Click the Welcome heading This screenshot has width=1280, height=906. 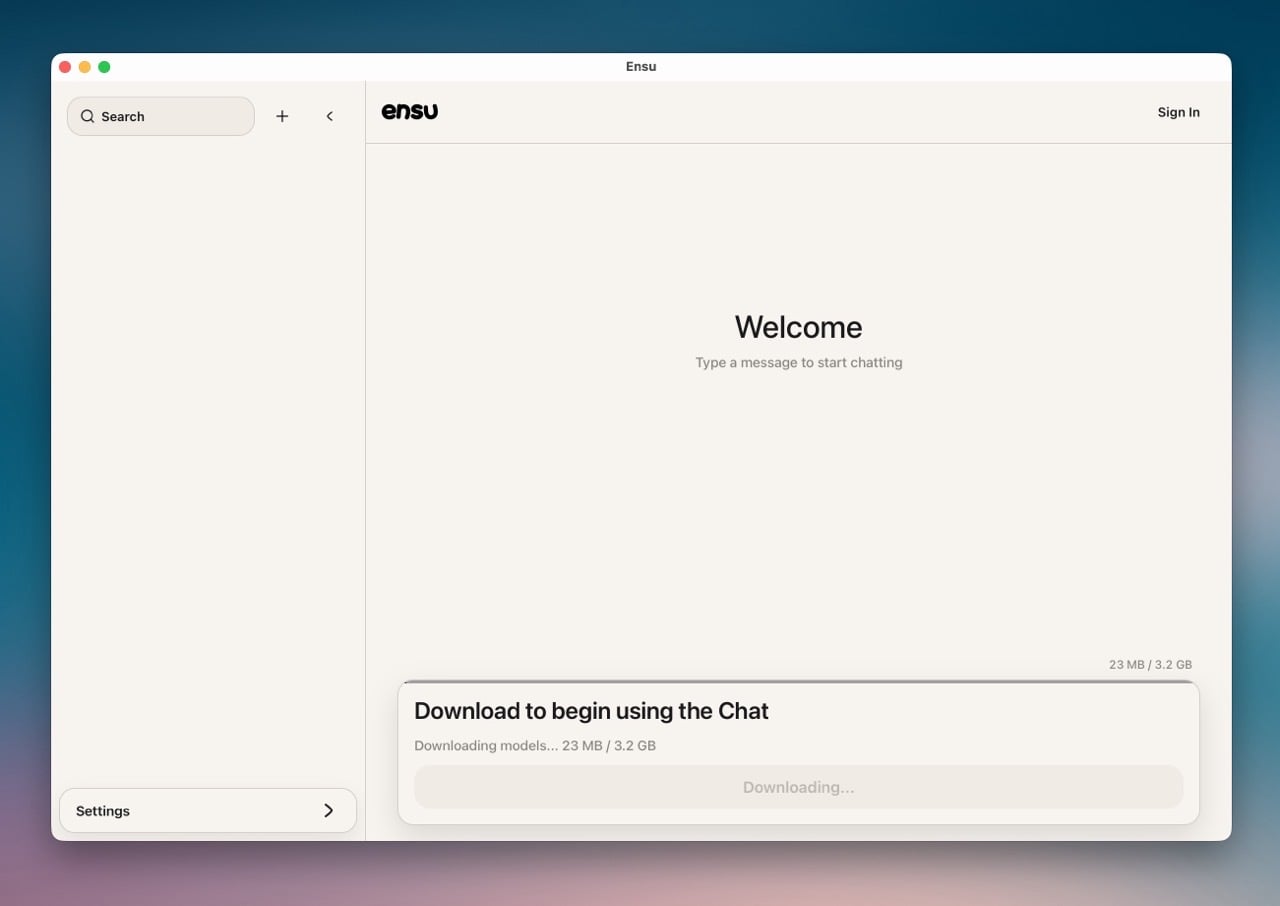pyautogui.click(x=798, y=327)
